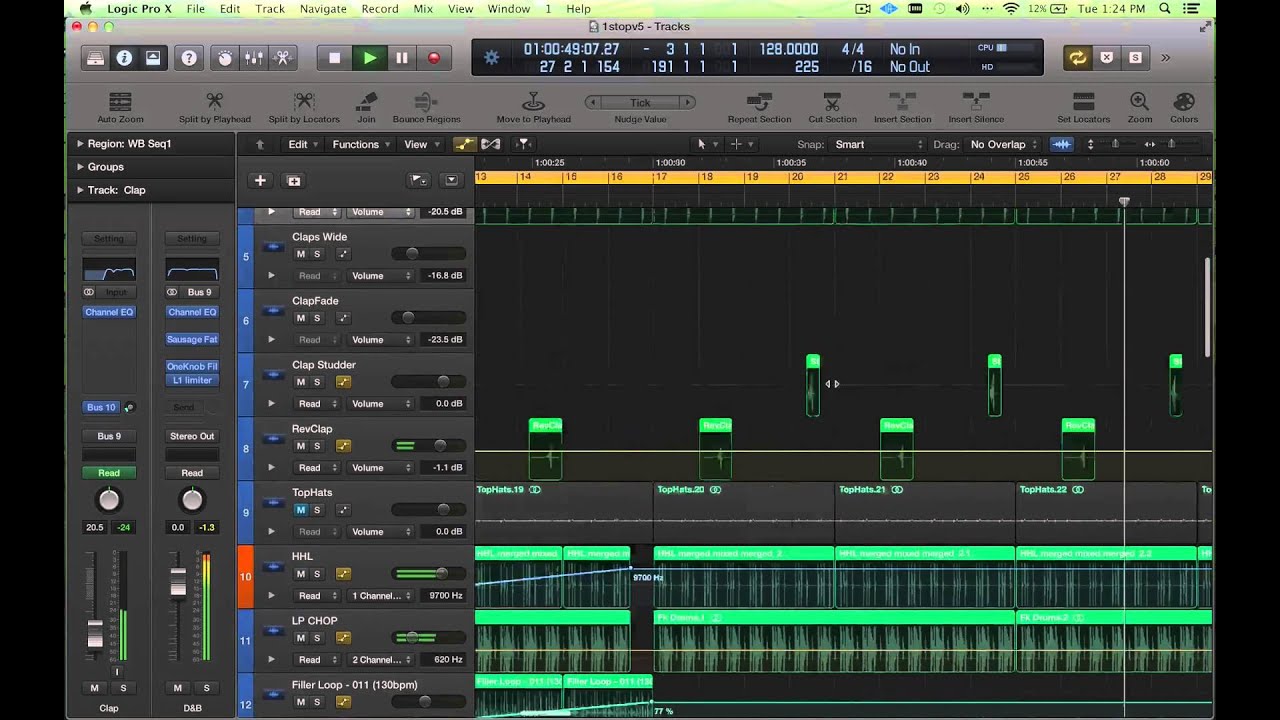Click the Nudge Value Tick field

point(640,102)
